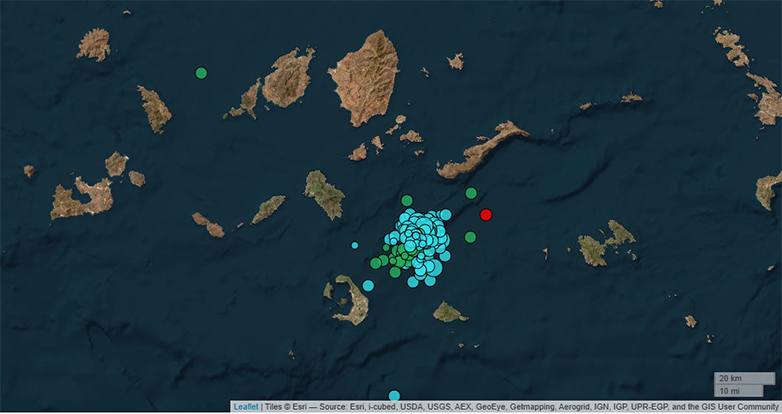The height and width of the screenshot is (414, 782).
Task: Click the crescent-shaped Santorini island
Action: click(x=352, y=301)
